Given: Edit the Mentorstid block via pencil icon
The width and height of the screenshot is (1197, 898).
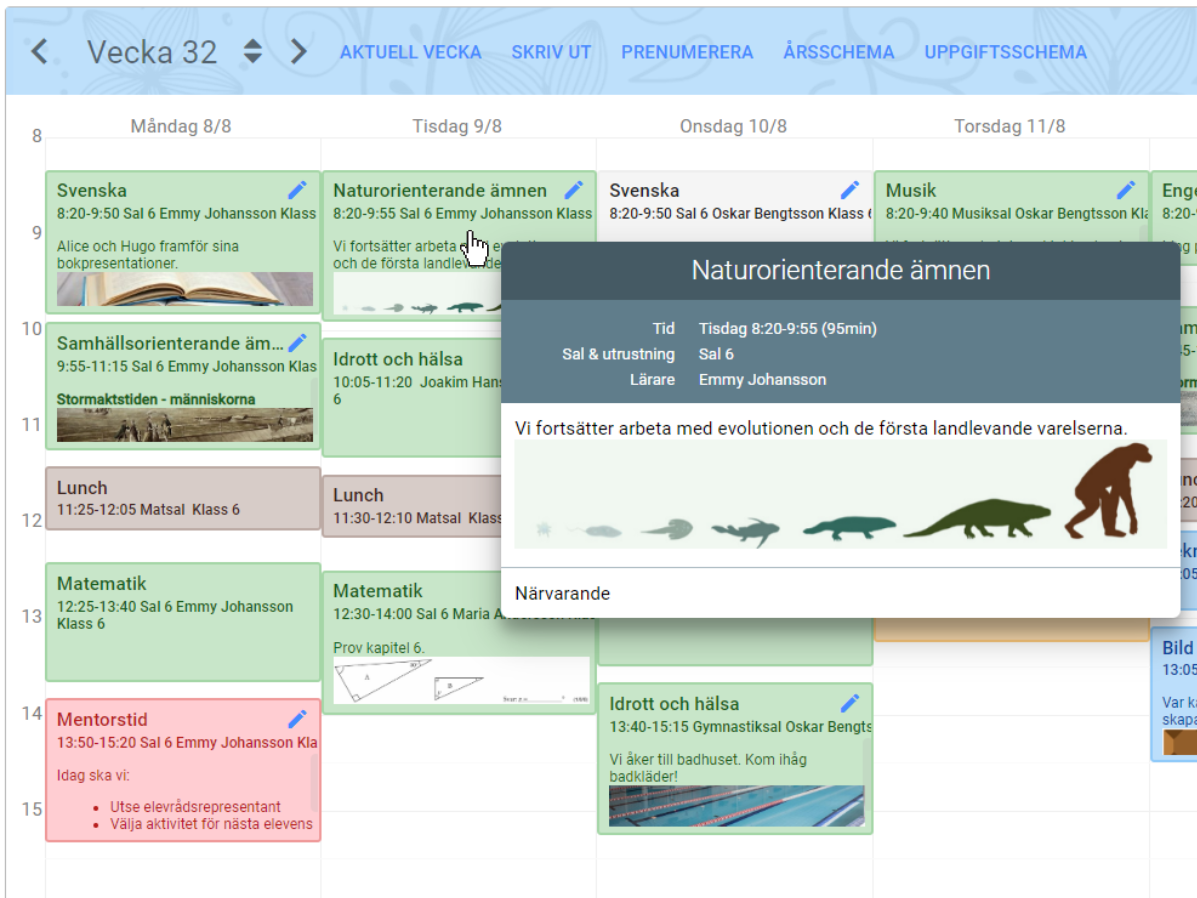Looking at the screenshot, I should pyautogui.click(x=297, y=719).
